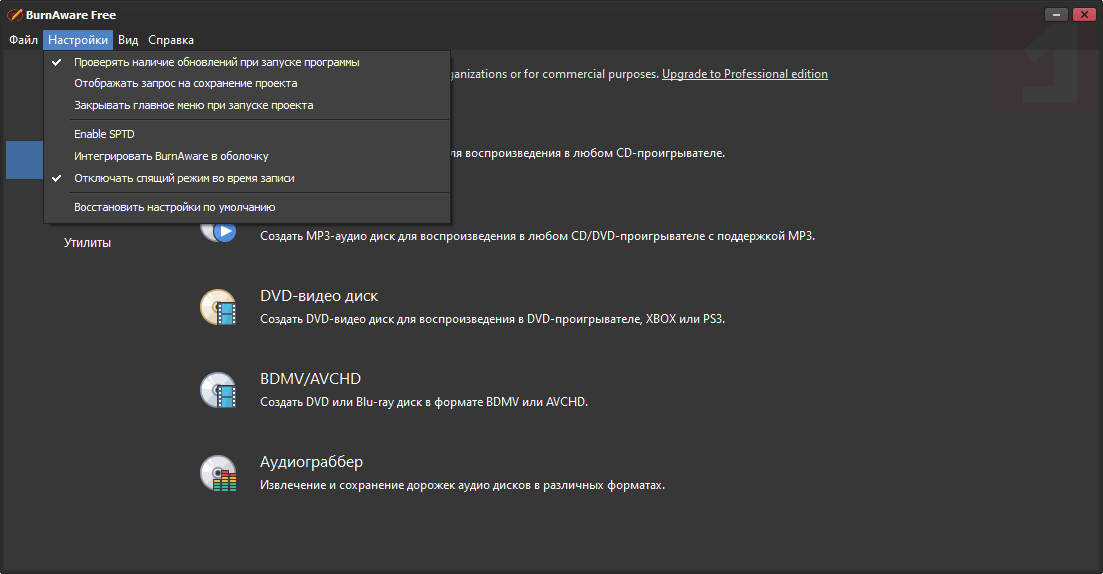Click the DVD-видео диск title
The width and height of the screenshot is (1103, 574).
pyautogui.click(x=319, y=296)
